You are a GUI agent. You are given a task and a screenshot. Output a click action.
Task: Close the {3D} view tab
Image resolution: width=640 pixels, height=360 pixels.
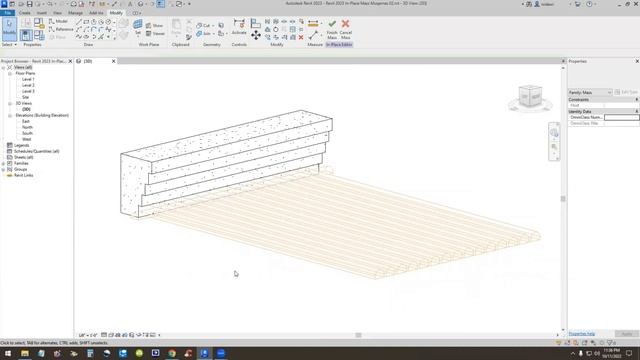[x=113, y=61]
